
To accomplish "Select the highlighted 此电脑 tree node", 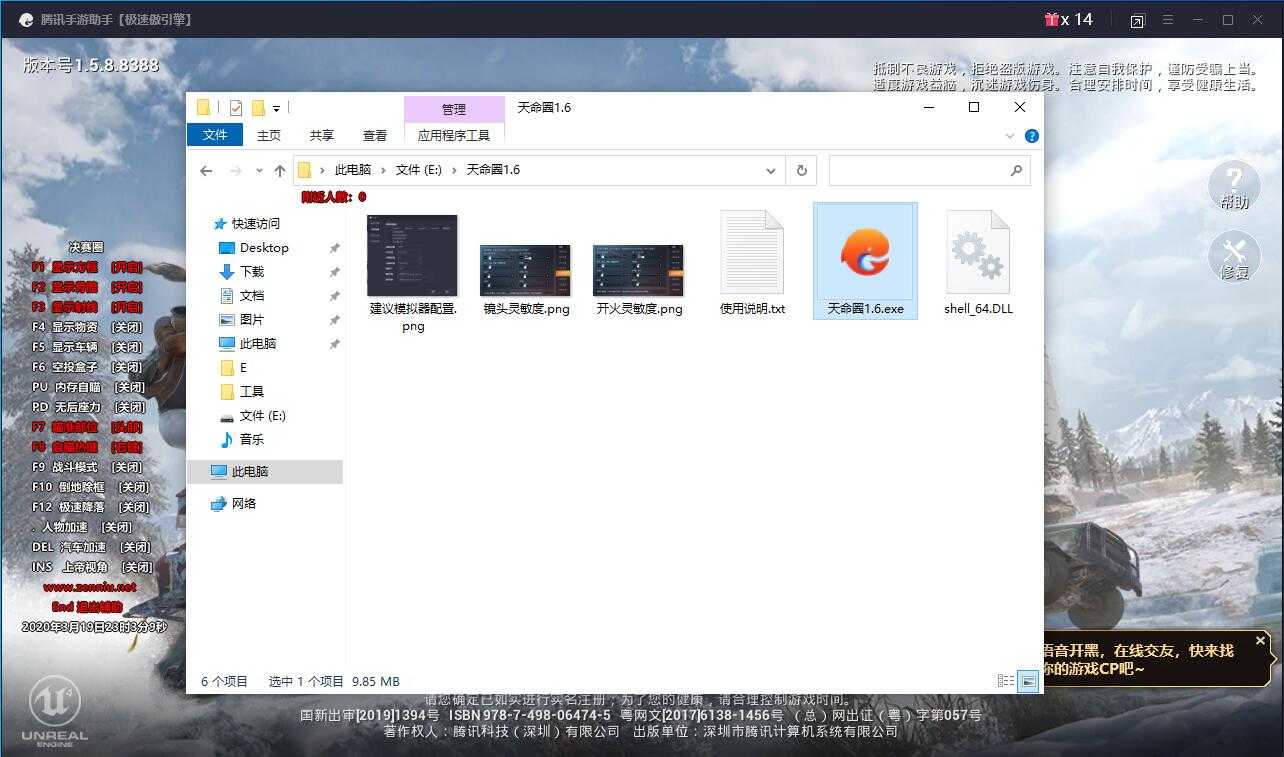I will (x=265, y=472).
